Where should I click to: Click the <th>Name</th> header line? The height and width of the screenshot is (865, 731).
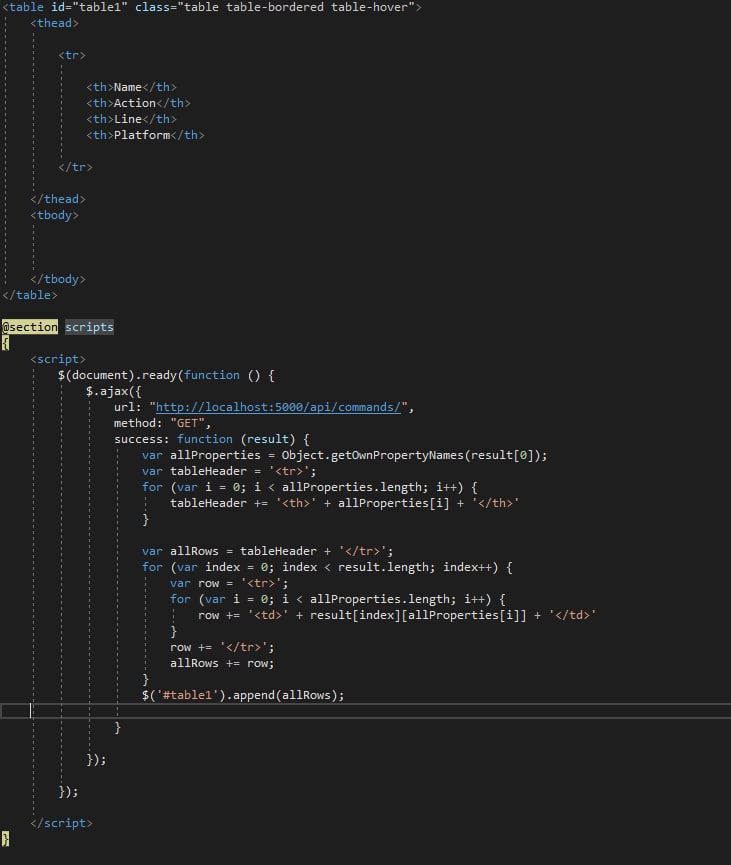click(131, 87)
